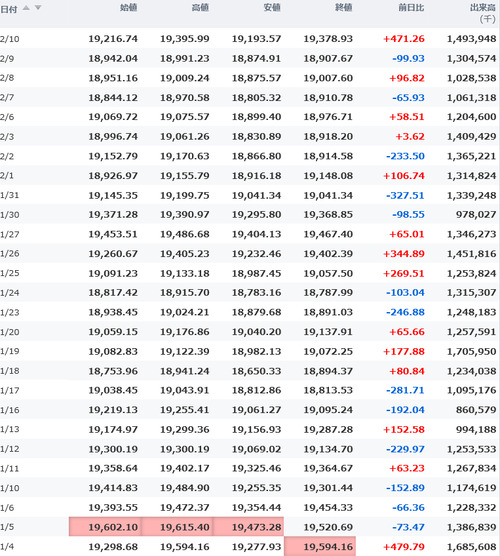Select the 2/3 date cell
500x556 pixels.
[7, 137]
